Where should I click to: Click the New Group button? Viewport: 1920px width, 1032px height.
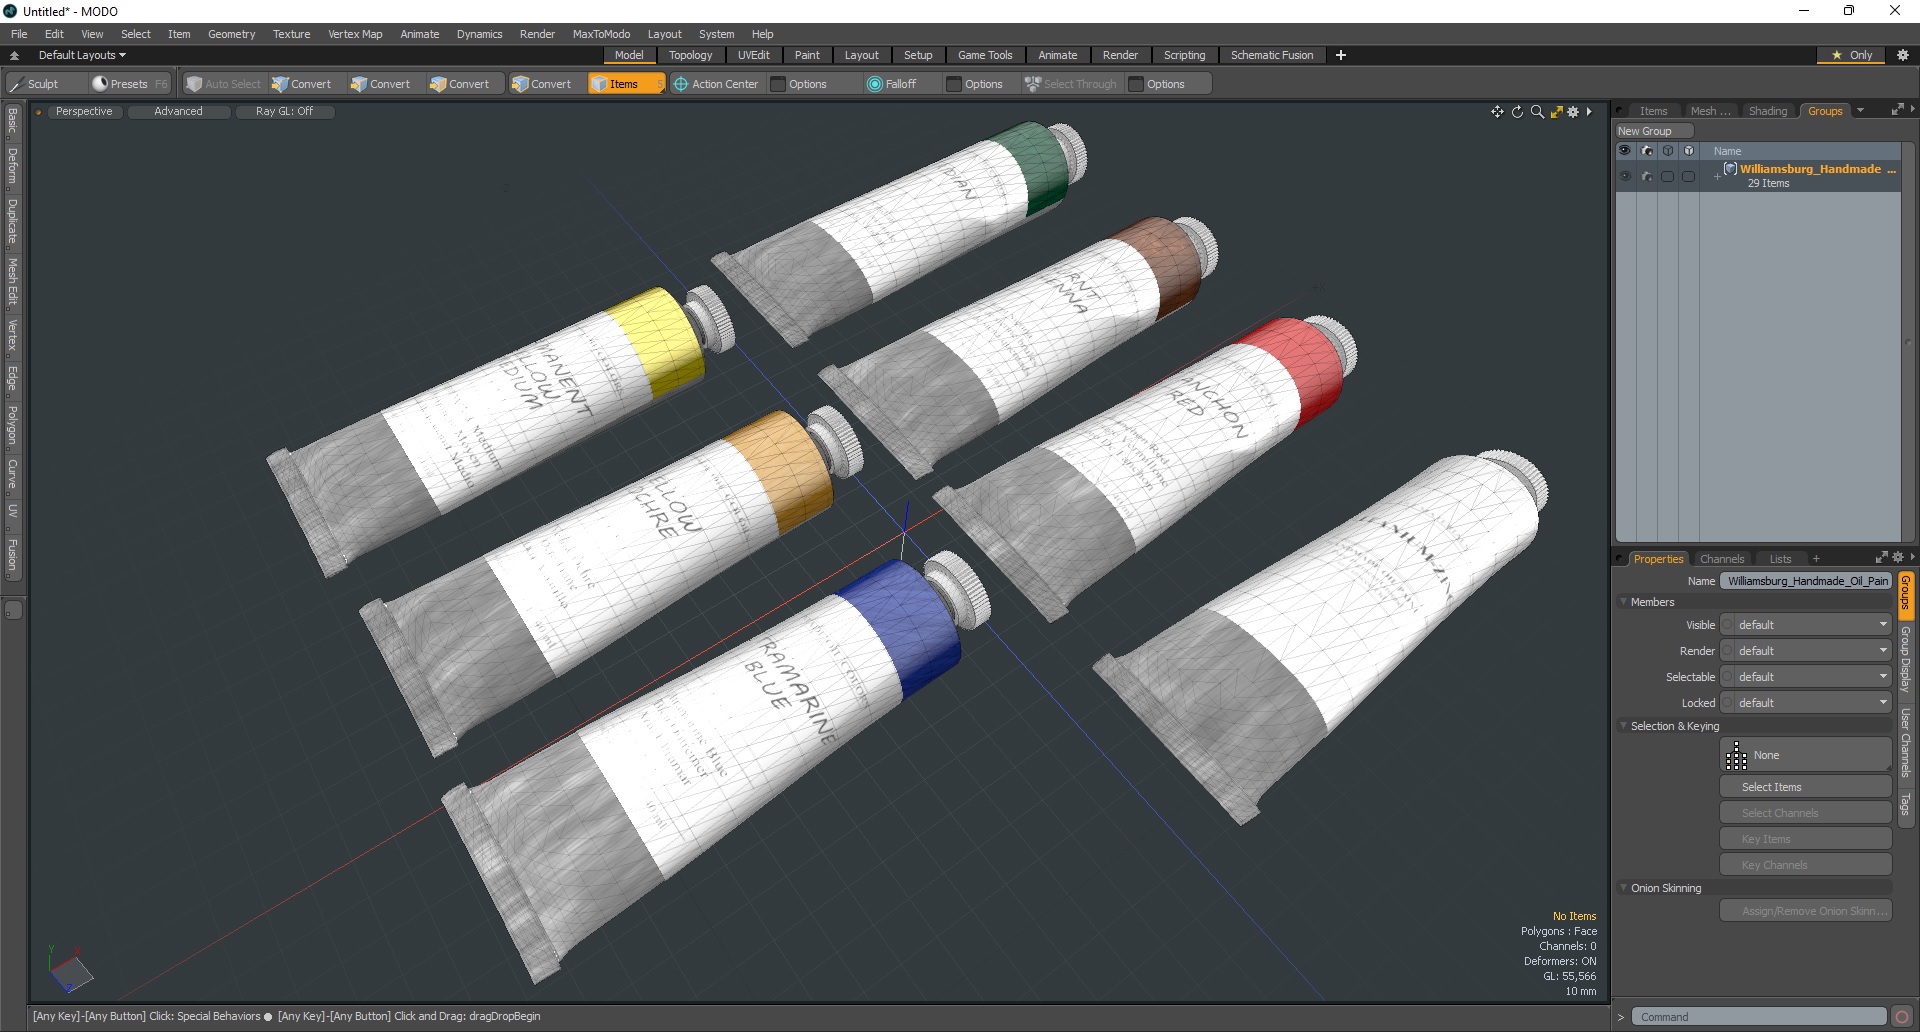[x=1654, y=131]
